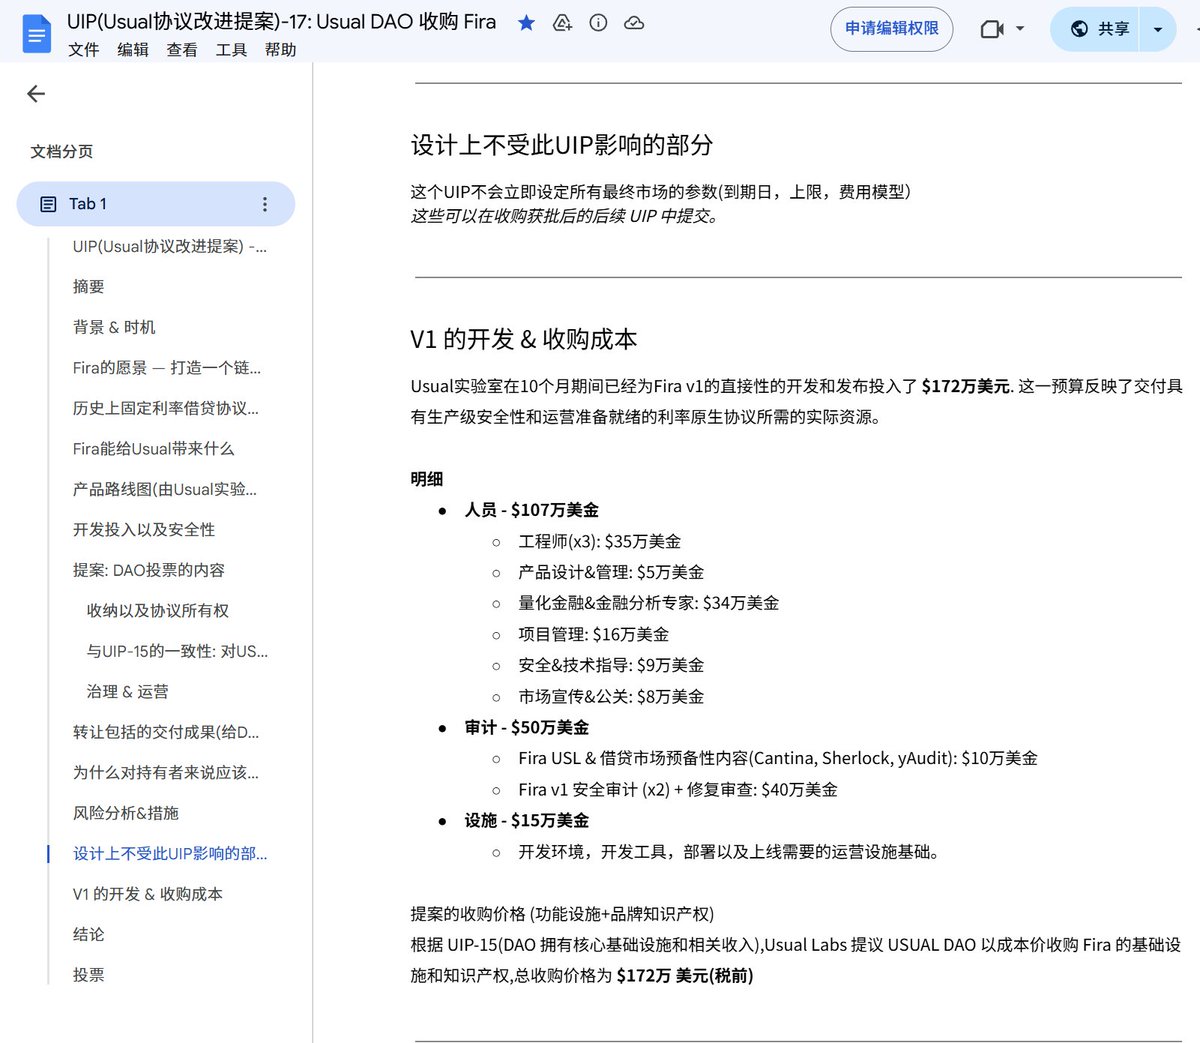Click line 市场宣传&公关: $8万美金
The height and width of the screenshot is (1043, 1200).
611,696
